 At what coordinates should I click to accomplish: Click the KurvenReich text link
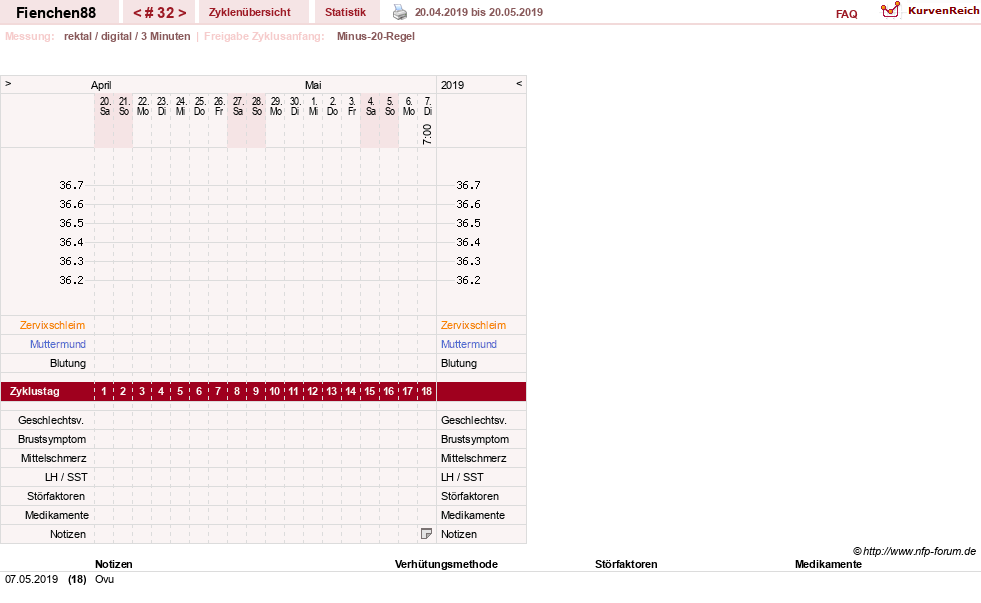(943, 11)
